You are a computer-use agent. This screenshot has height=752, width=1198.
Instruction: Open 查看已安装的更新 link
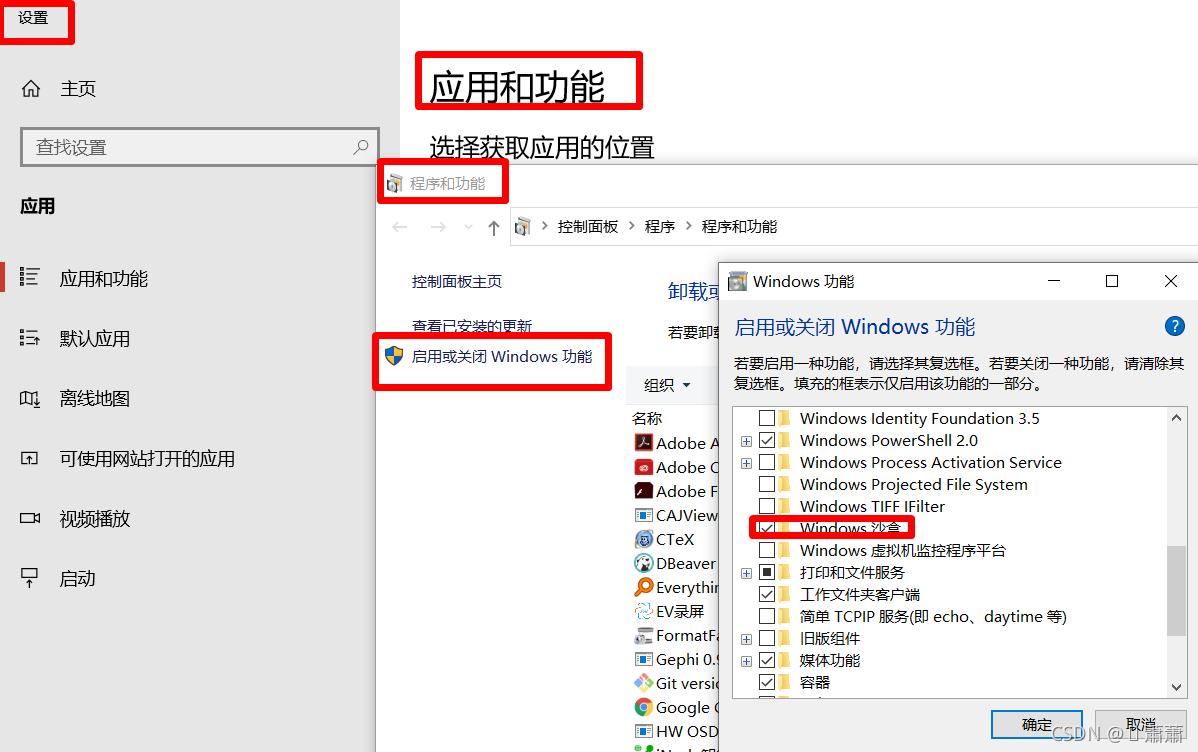click(471, 326)
